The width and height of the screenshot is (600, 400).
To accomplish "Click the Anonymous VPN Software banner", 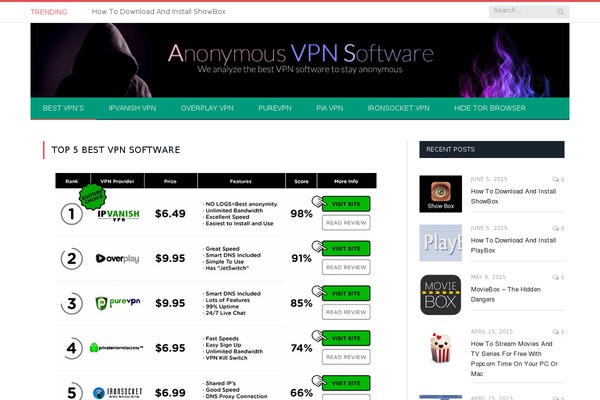I will pyautogui.click(x=300, y=60).
